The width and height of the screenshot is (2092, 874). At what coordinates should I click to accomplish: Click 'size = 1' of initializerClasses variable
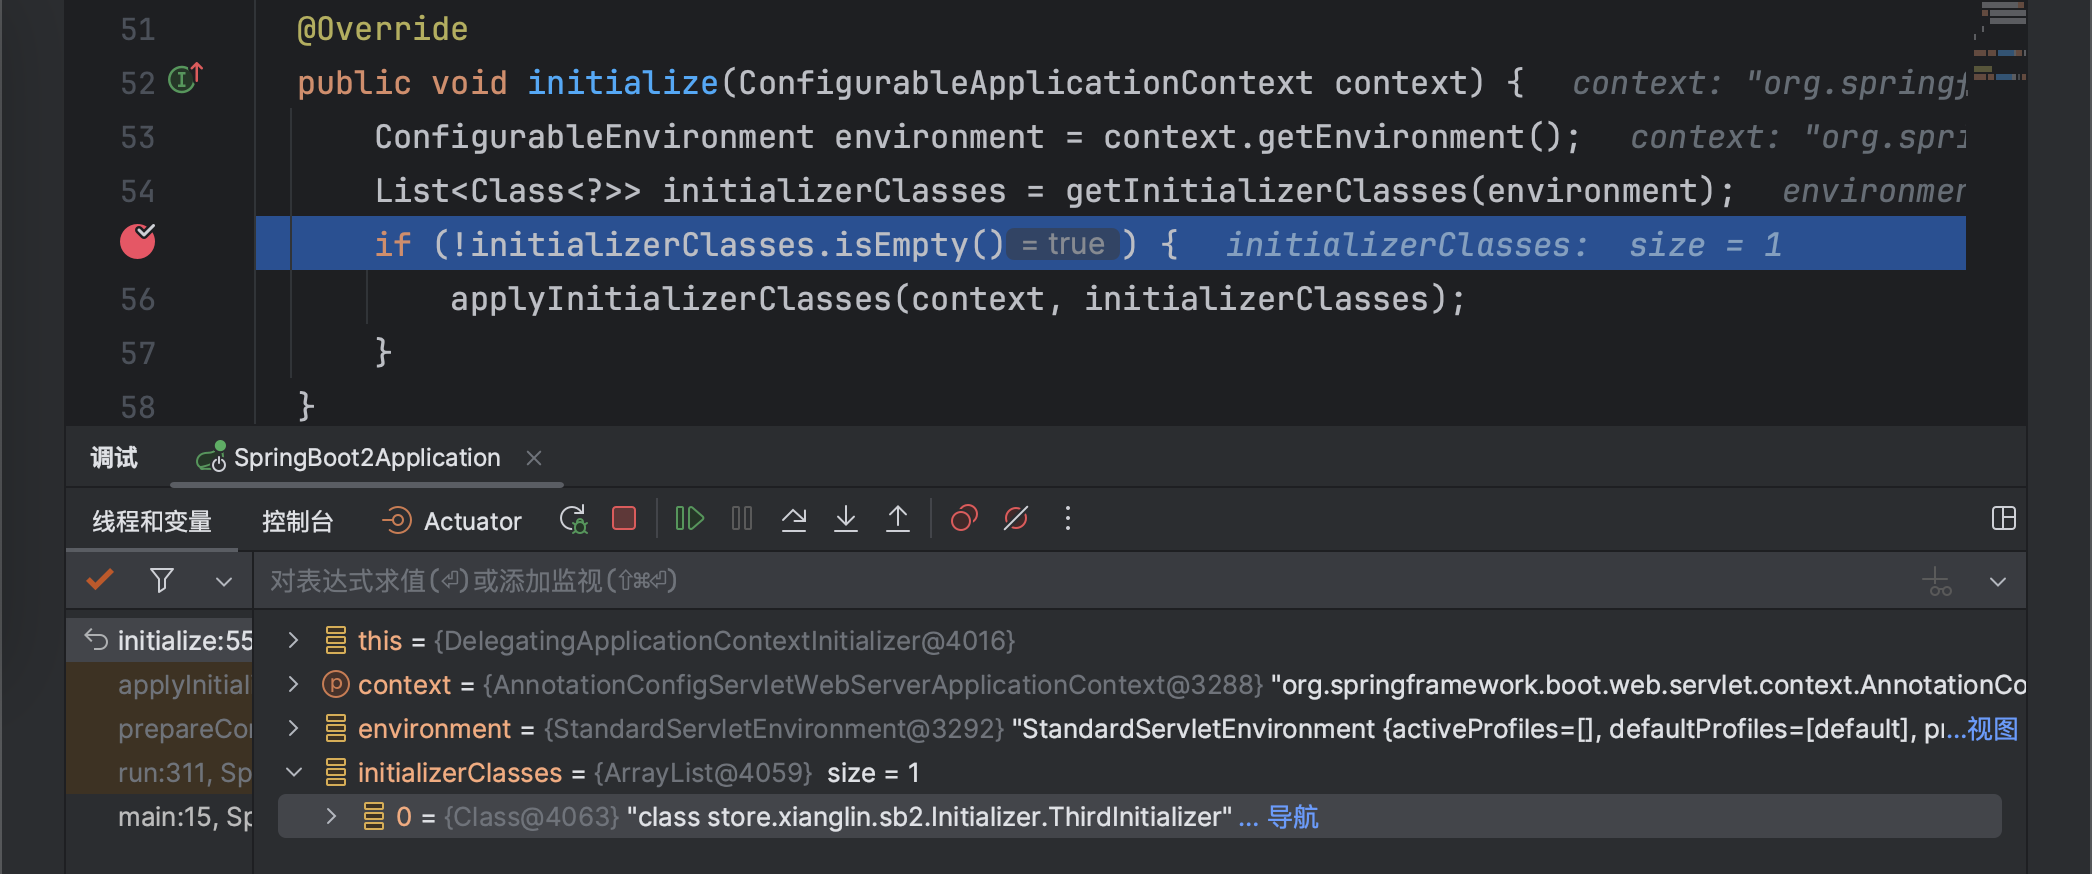873,773
